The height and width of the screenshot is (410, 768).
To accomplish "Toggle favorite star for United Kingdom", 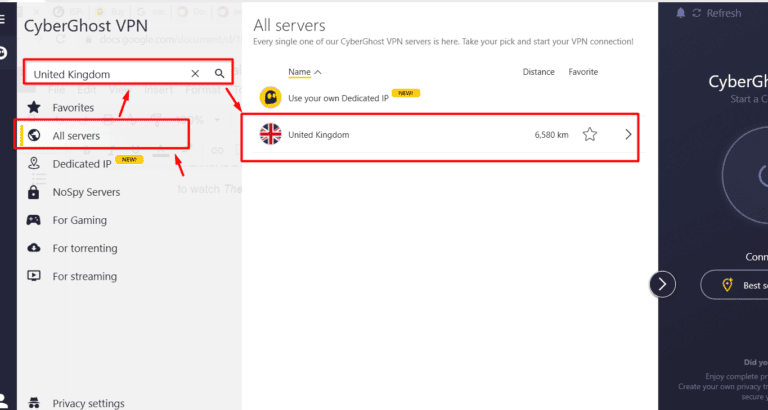I will [x=590, y=135].
